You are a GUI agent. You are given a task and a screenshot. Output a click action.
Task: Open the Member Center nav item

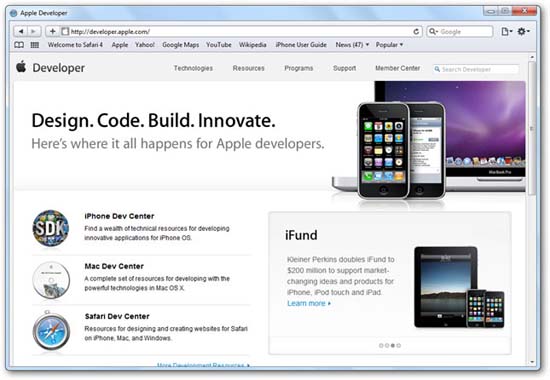click(x=397, y=68)
